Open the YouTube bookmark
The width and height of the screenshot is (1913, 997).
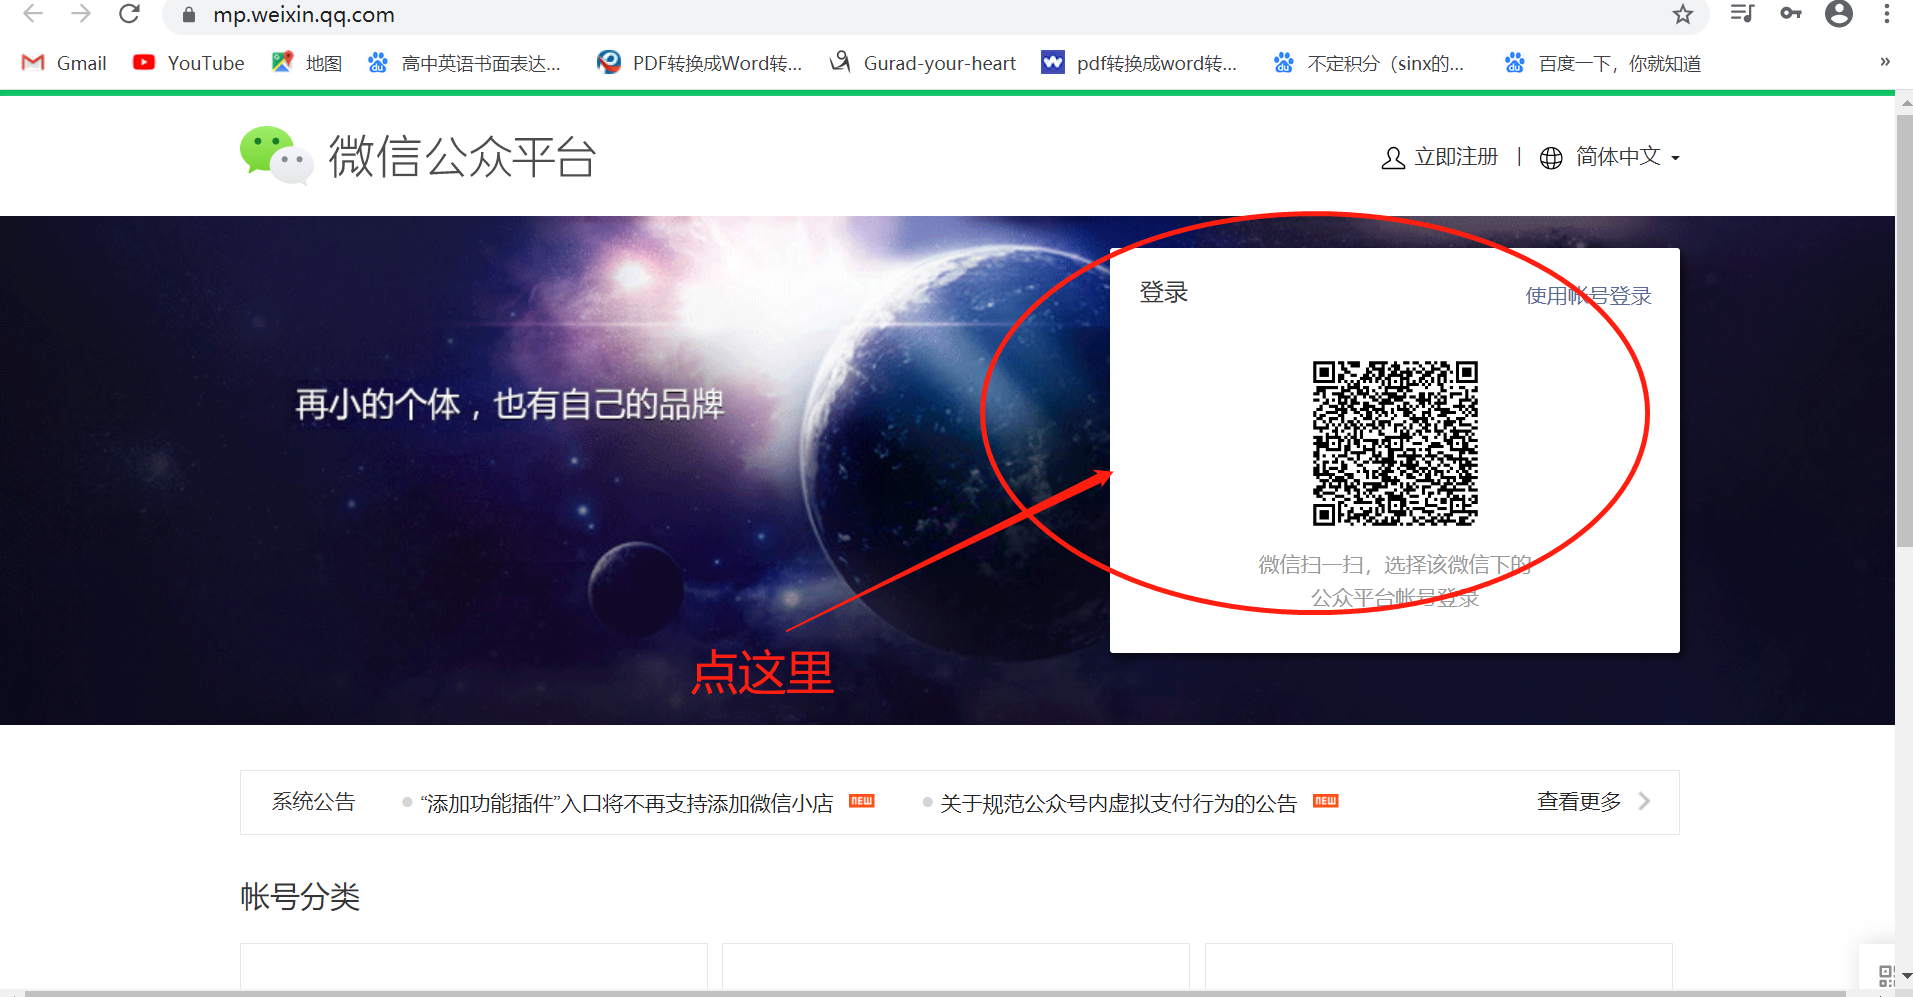click(x=189, y=63)
